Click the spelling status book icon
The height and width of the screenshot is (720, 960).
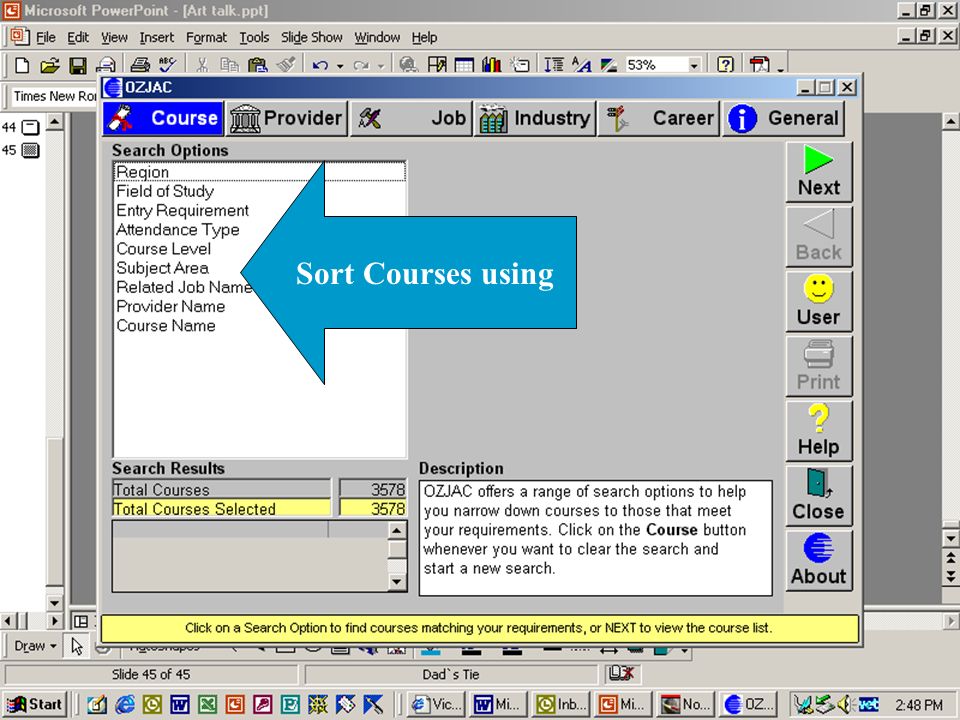(621, 673)
